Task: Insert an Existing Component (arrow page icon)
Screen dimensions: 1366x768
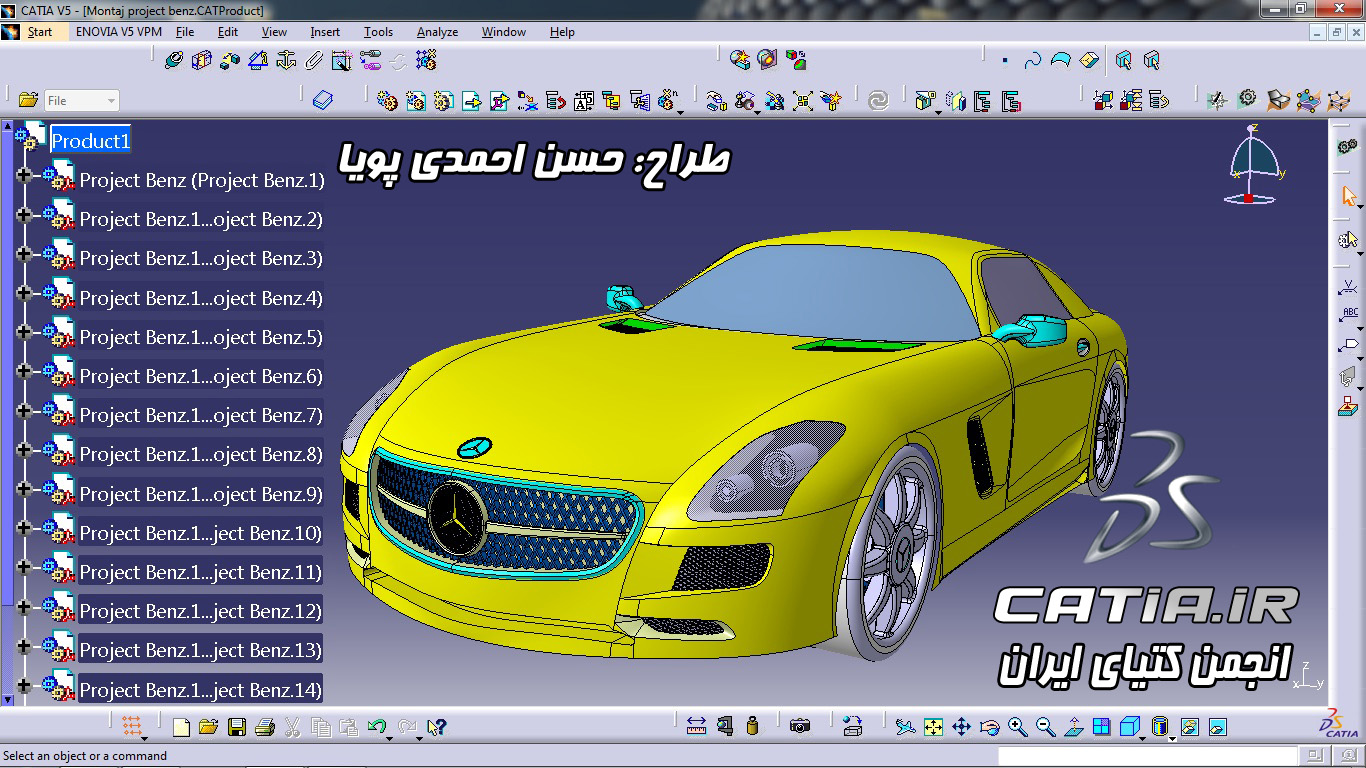Action: 471,100
